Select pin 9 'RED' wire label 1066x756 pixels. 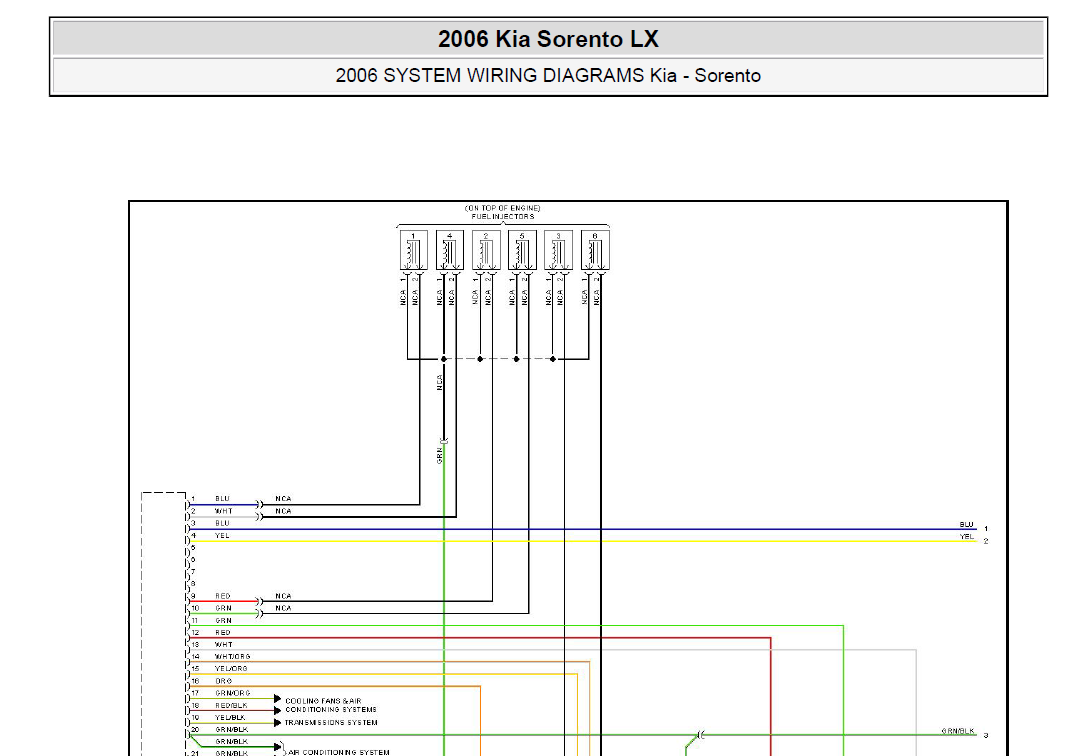pyautogui.click(x=223, y=596)
